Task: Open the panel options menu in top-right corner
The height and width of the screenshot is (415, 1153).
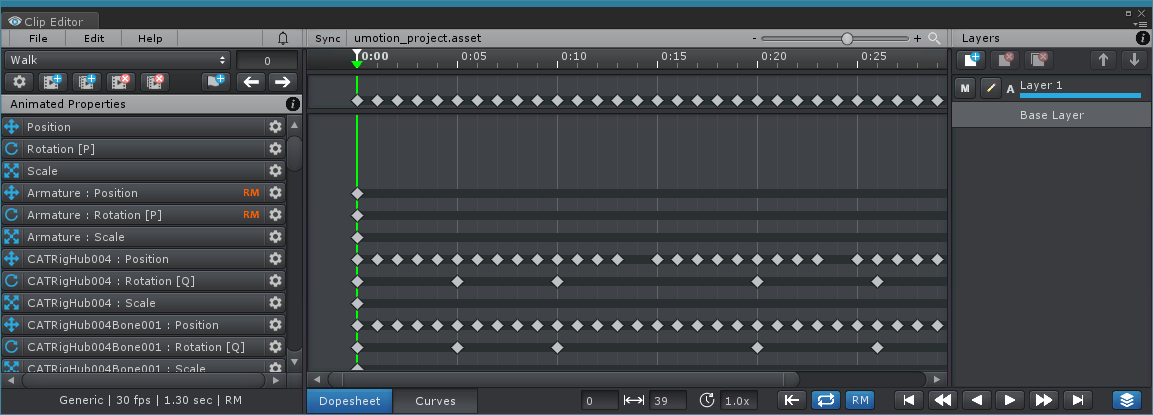Action: 1140,23
